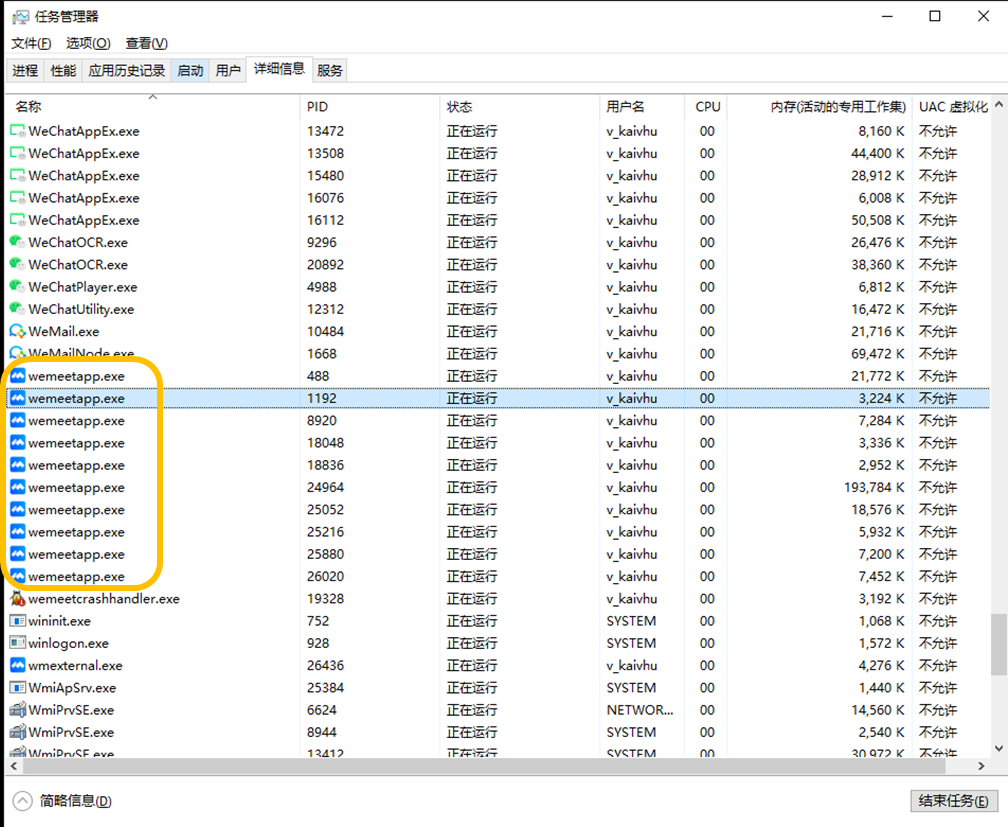Open the 文件(F) menu
Screen dimensions: 1008x827
tap(31, 43)
